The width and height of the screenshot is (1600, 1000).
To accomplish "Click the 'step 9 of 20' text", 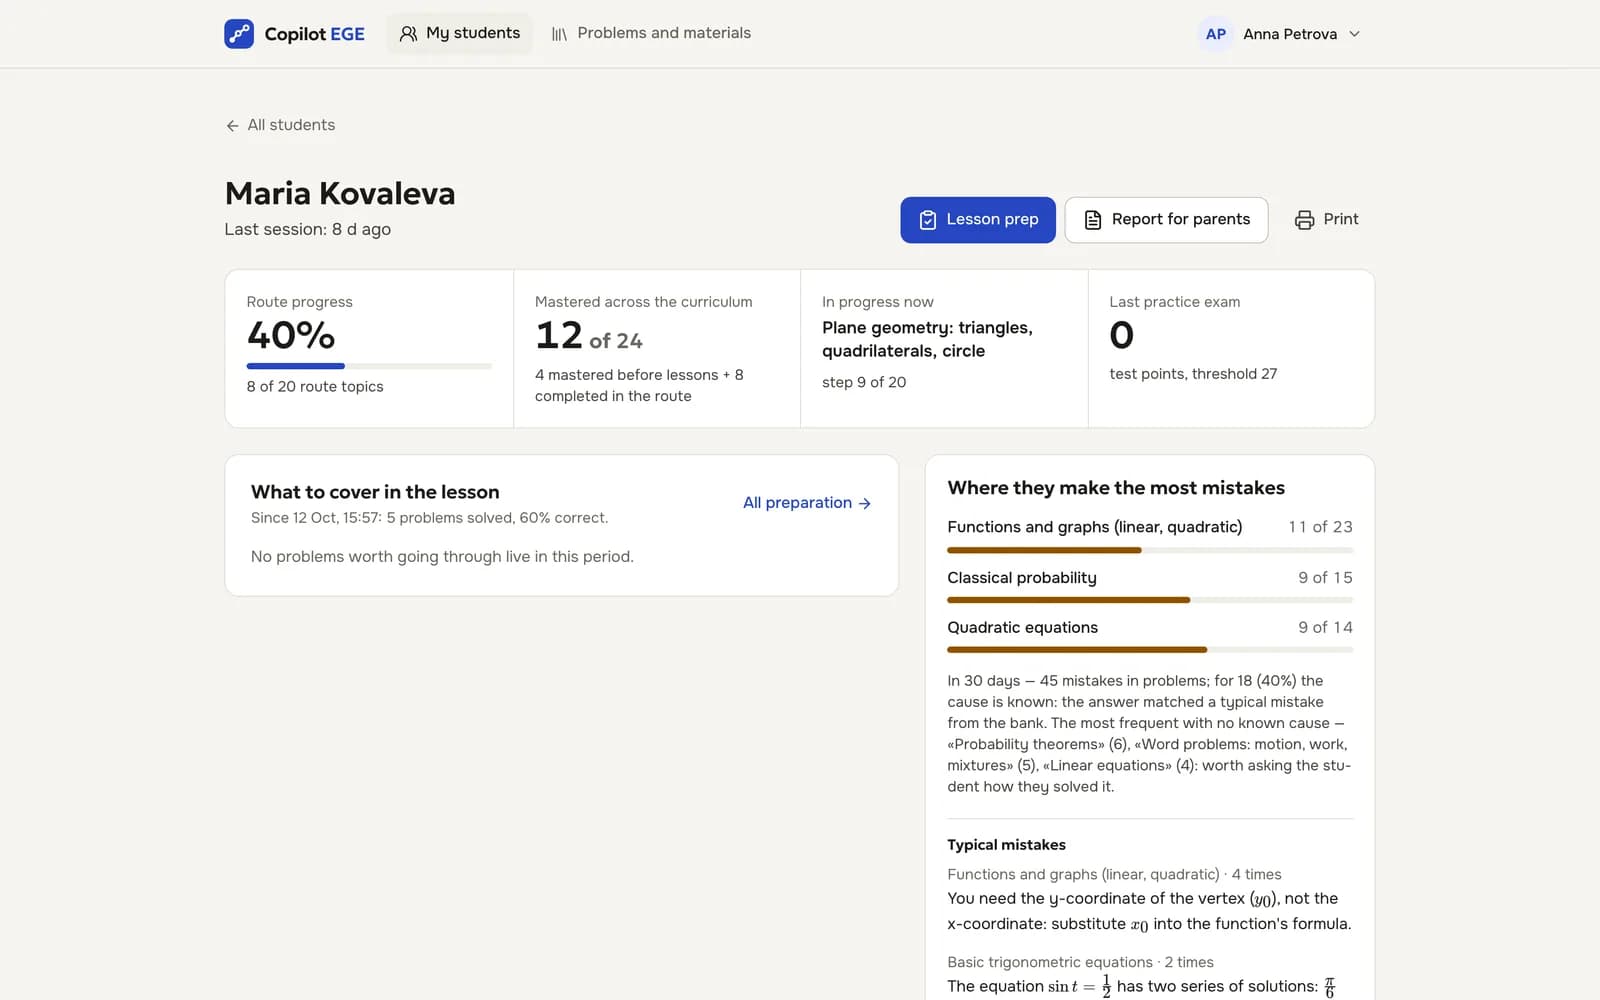I will (x=864, y=382).
